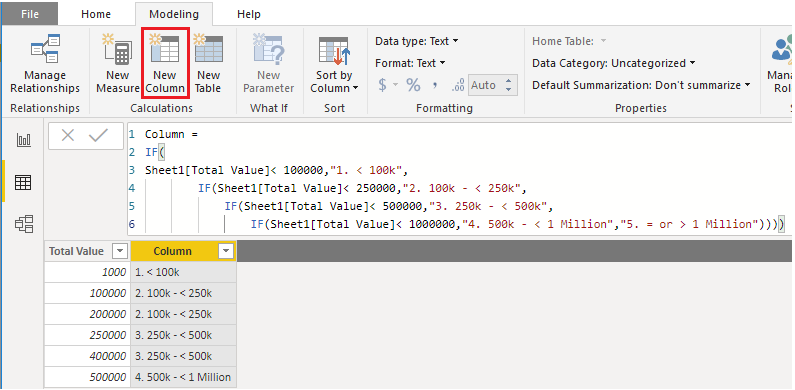Click 'Column =' on formula line 1

[171, 135]
